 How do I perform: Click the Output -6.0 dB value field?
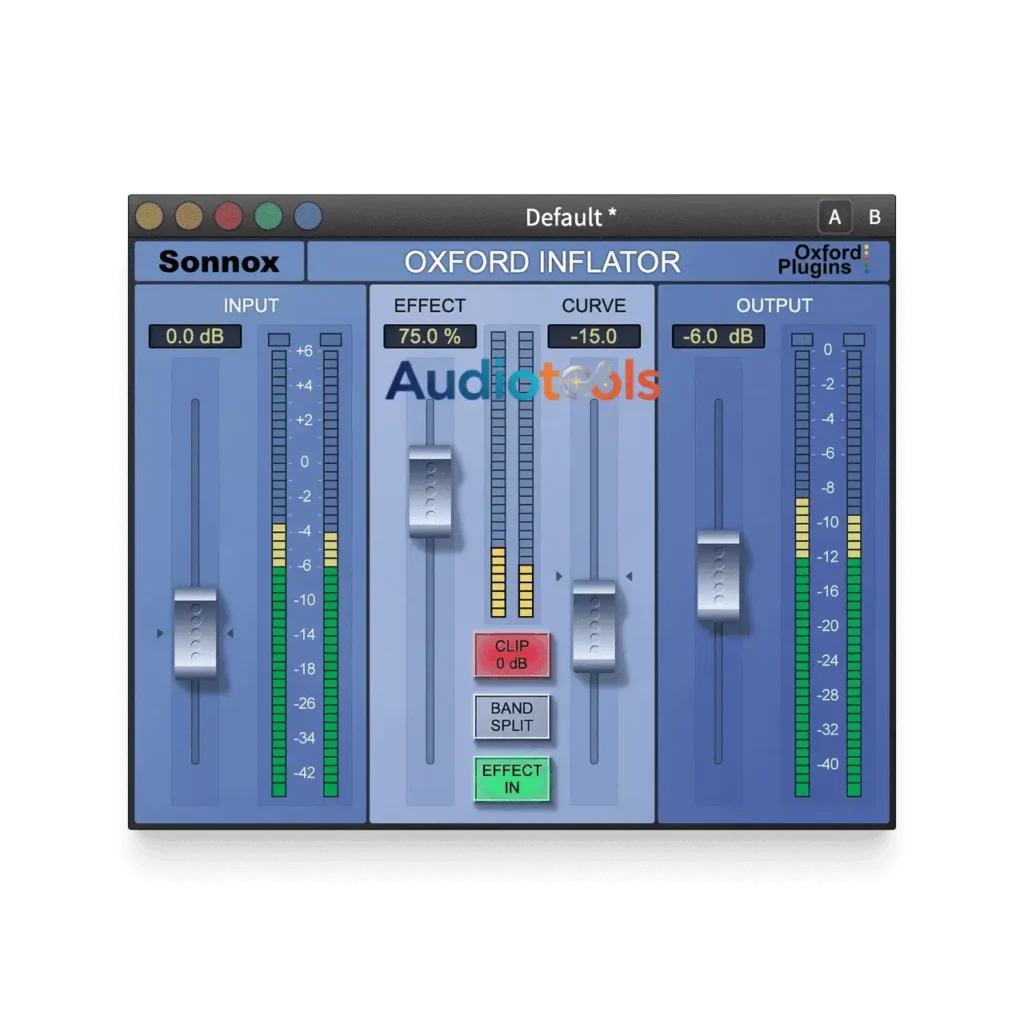[718, 336]
